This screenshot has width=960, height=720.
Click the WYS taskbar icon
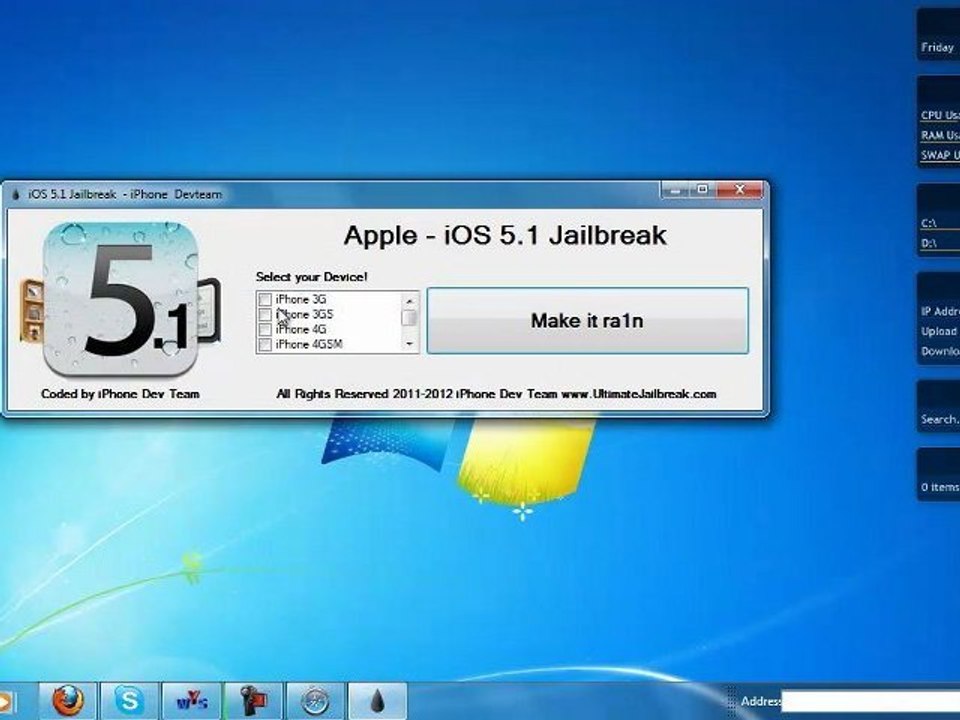192,700
